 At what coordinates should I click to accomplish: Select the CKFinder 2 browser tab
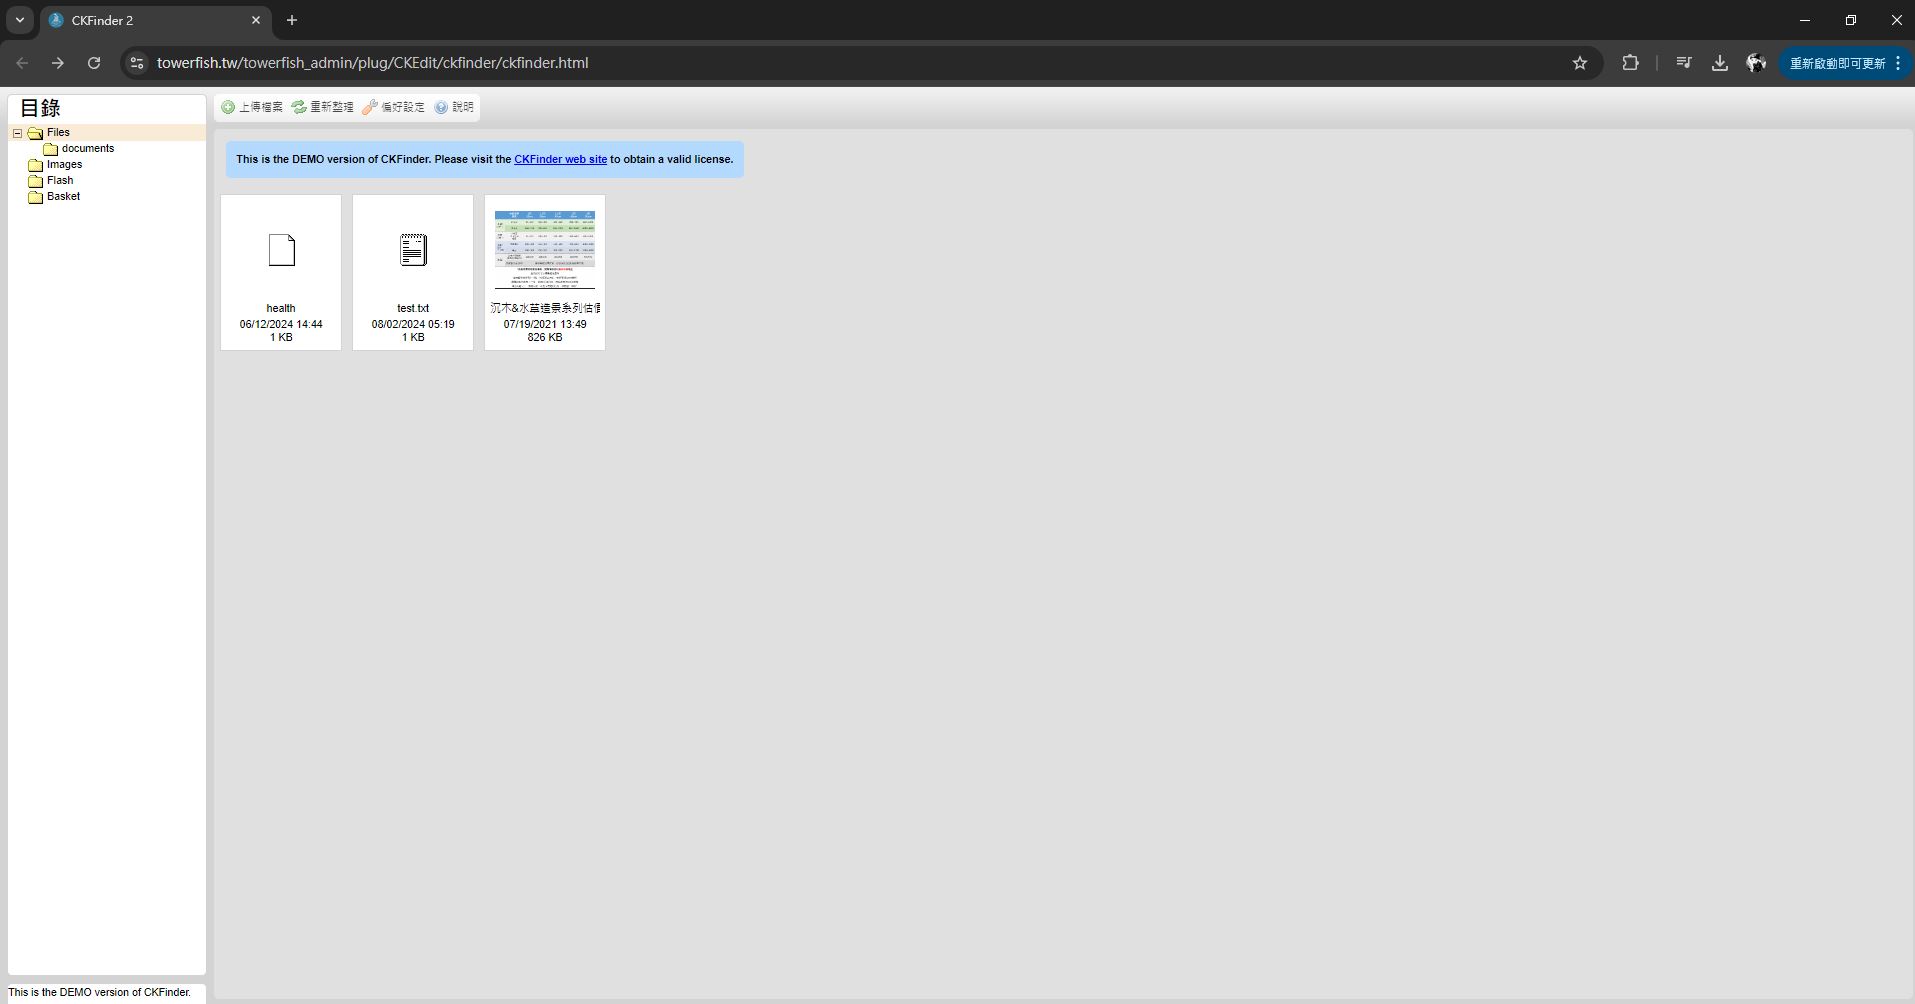coord(155,20)
